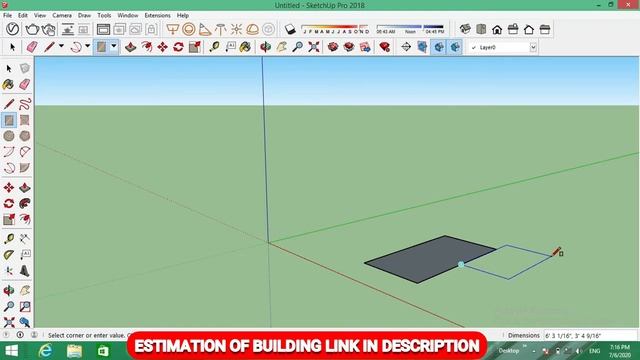Toggle Display Section Fill button
The image size is (640, 360).
[x=455, y=47]
